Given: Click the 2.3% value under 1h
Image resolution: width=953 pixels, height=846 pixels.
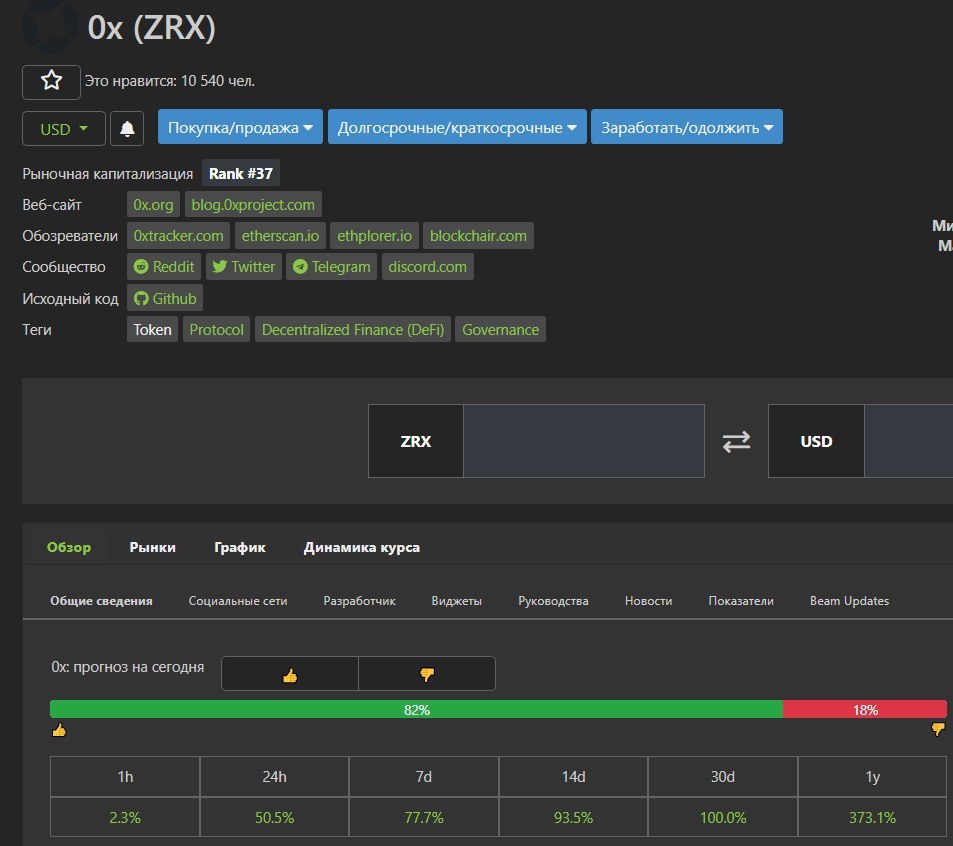Looking at the screenshot, I should pos(125,817).
